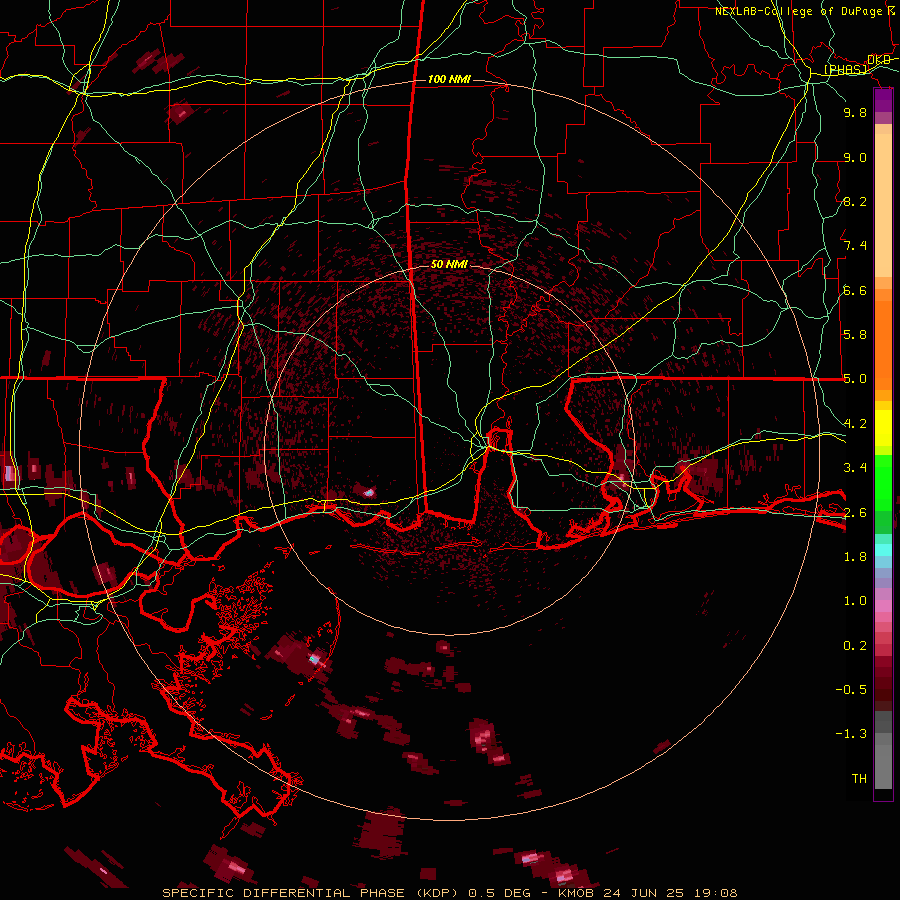The width and height of the screenshot is (900, 900).
Task: Click the yellow segment of the color bar
Action: pos(883,428)
